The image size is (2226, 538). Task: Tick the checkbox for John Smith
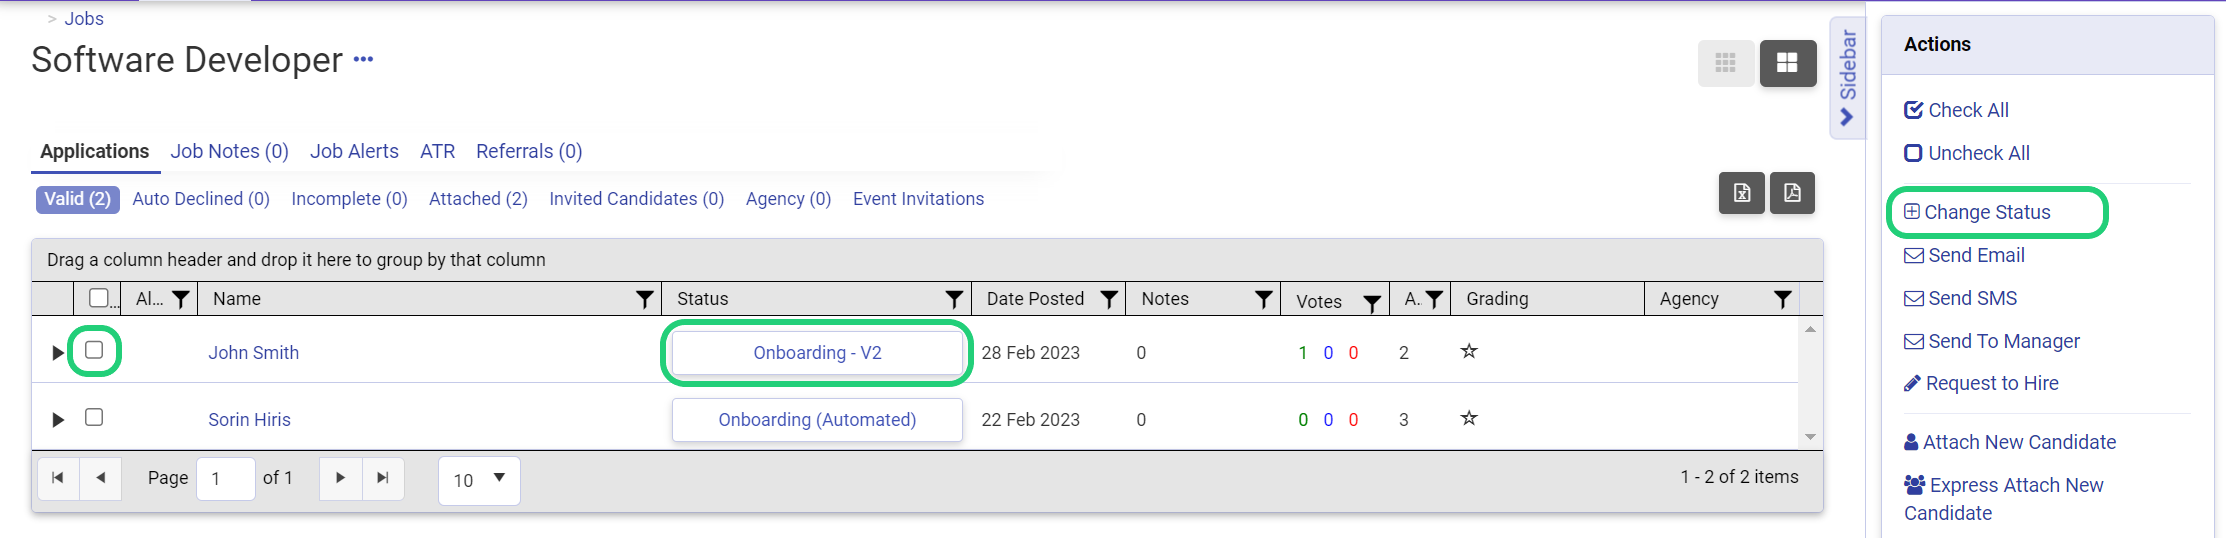94,350
